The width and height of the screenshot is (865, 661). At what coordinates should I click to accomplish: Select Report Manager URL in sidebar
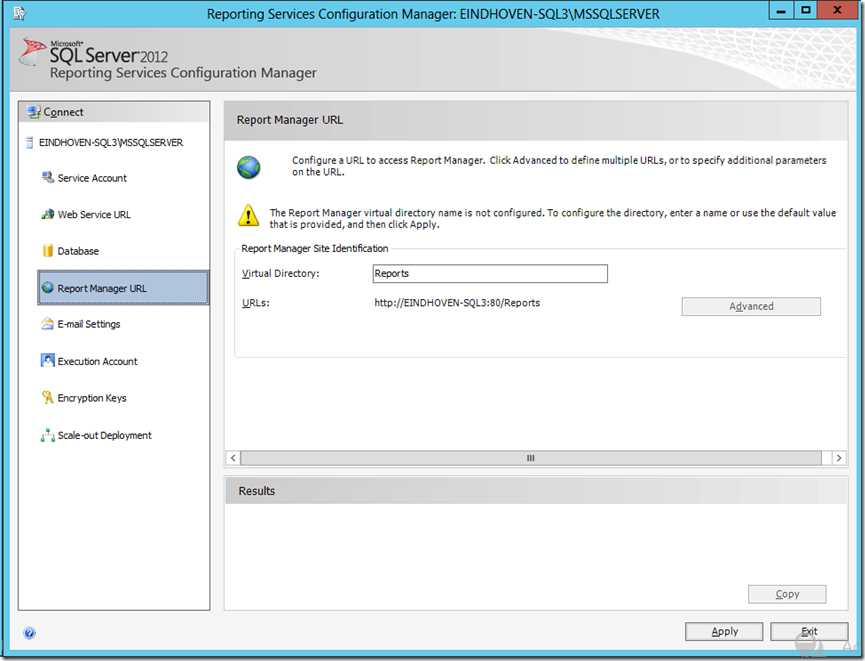point(123,287)
